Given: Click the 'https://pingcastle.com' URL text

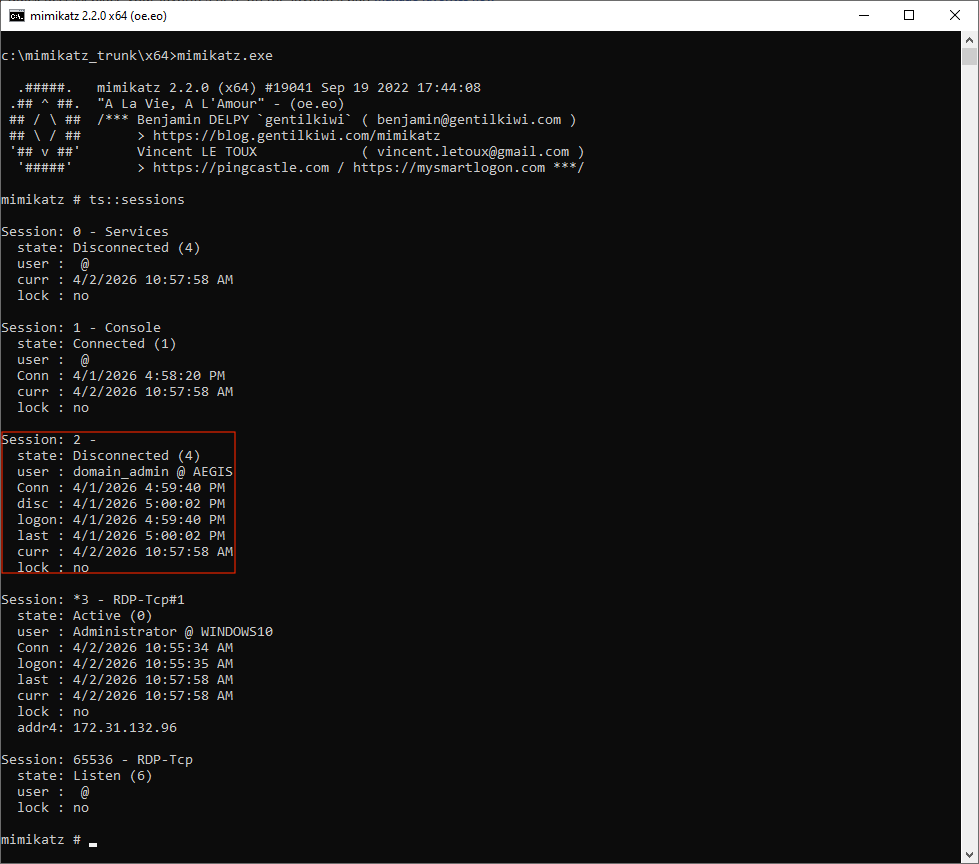Looking at the screenshot, I should pyautogui.click(x=241, y=167).
